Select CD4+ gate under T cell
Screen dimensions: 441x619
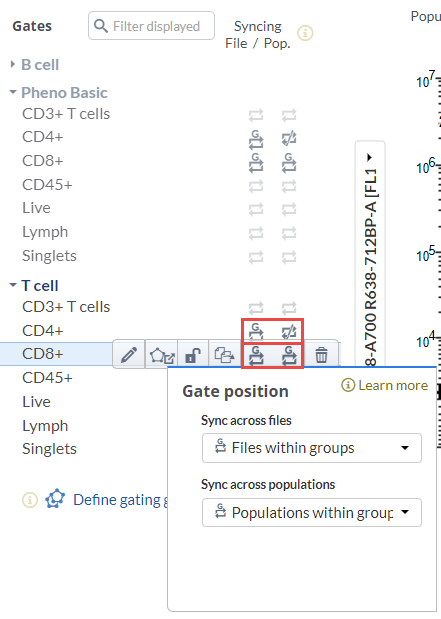pos(43,331)
